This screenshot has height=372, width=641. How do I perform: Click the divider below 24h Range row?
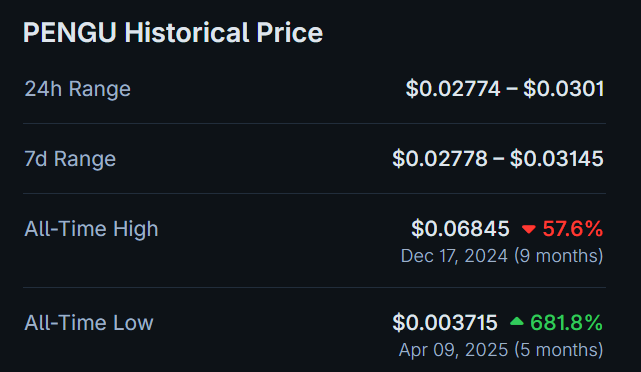tap(314, 123)
